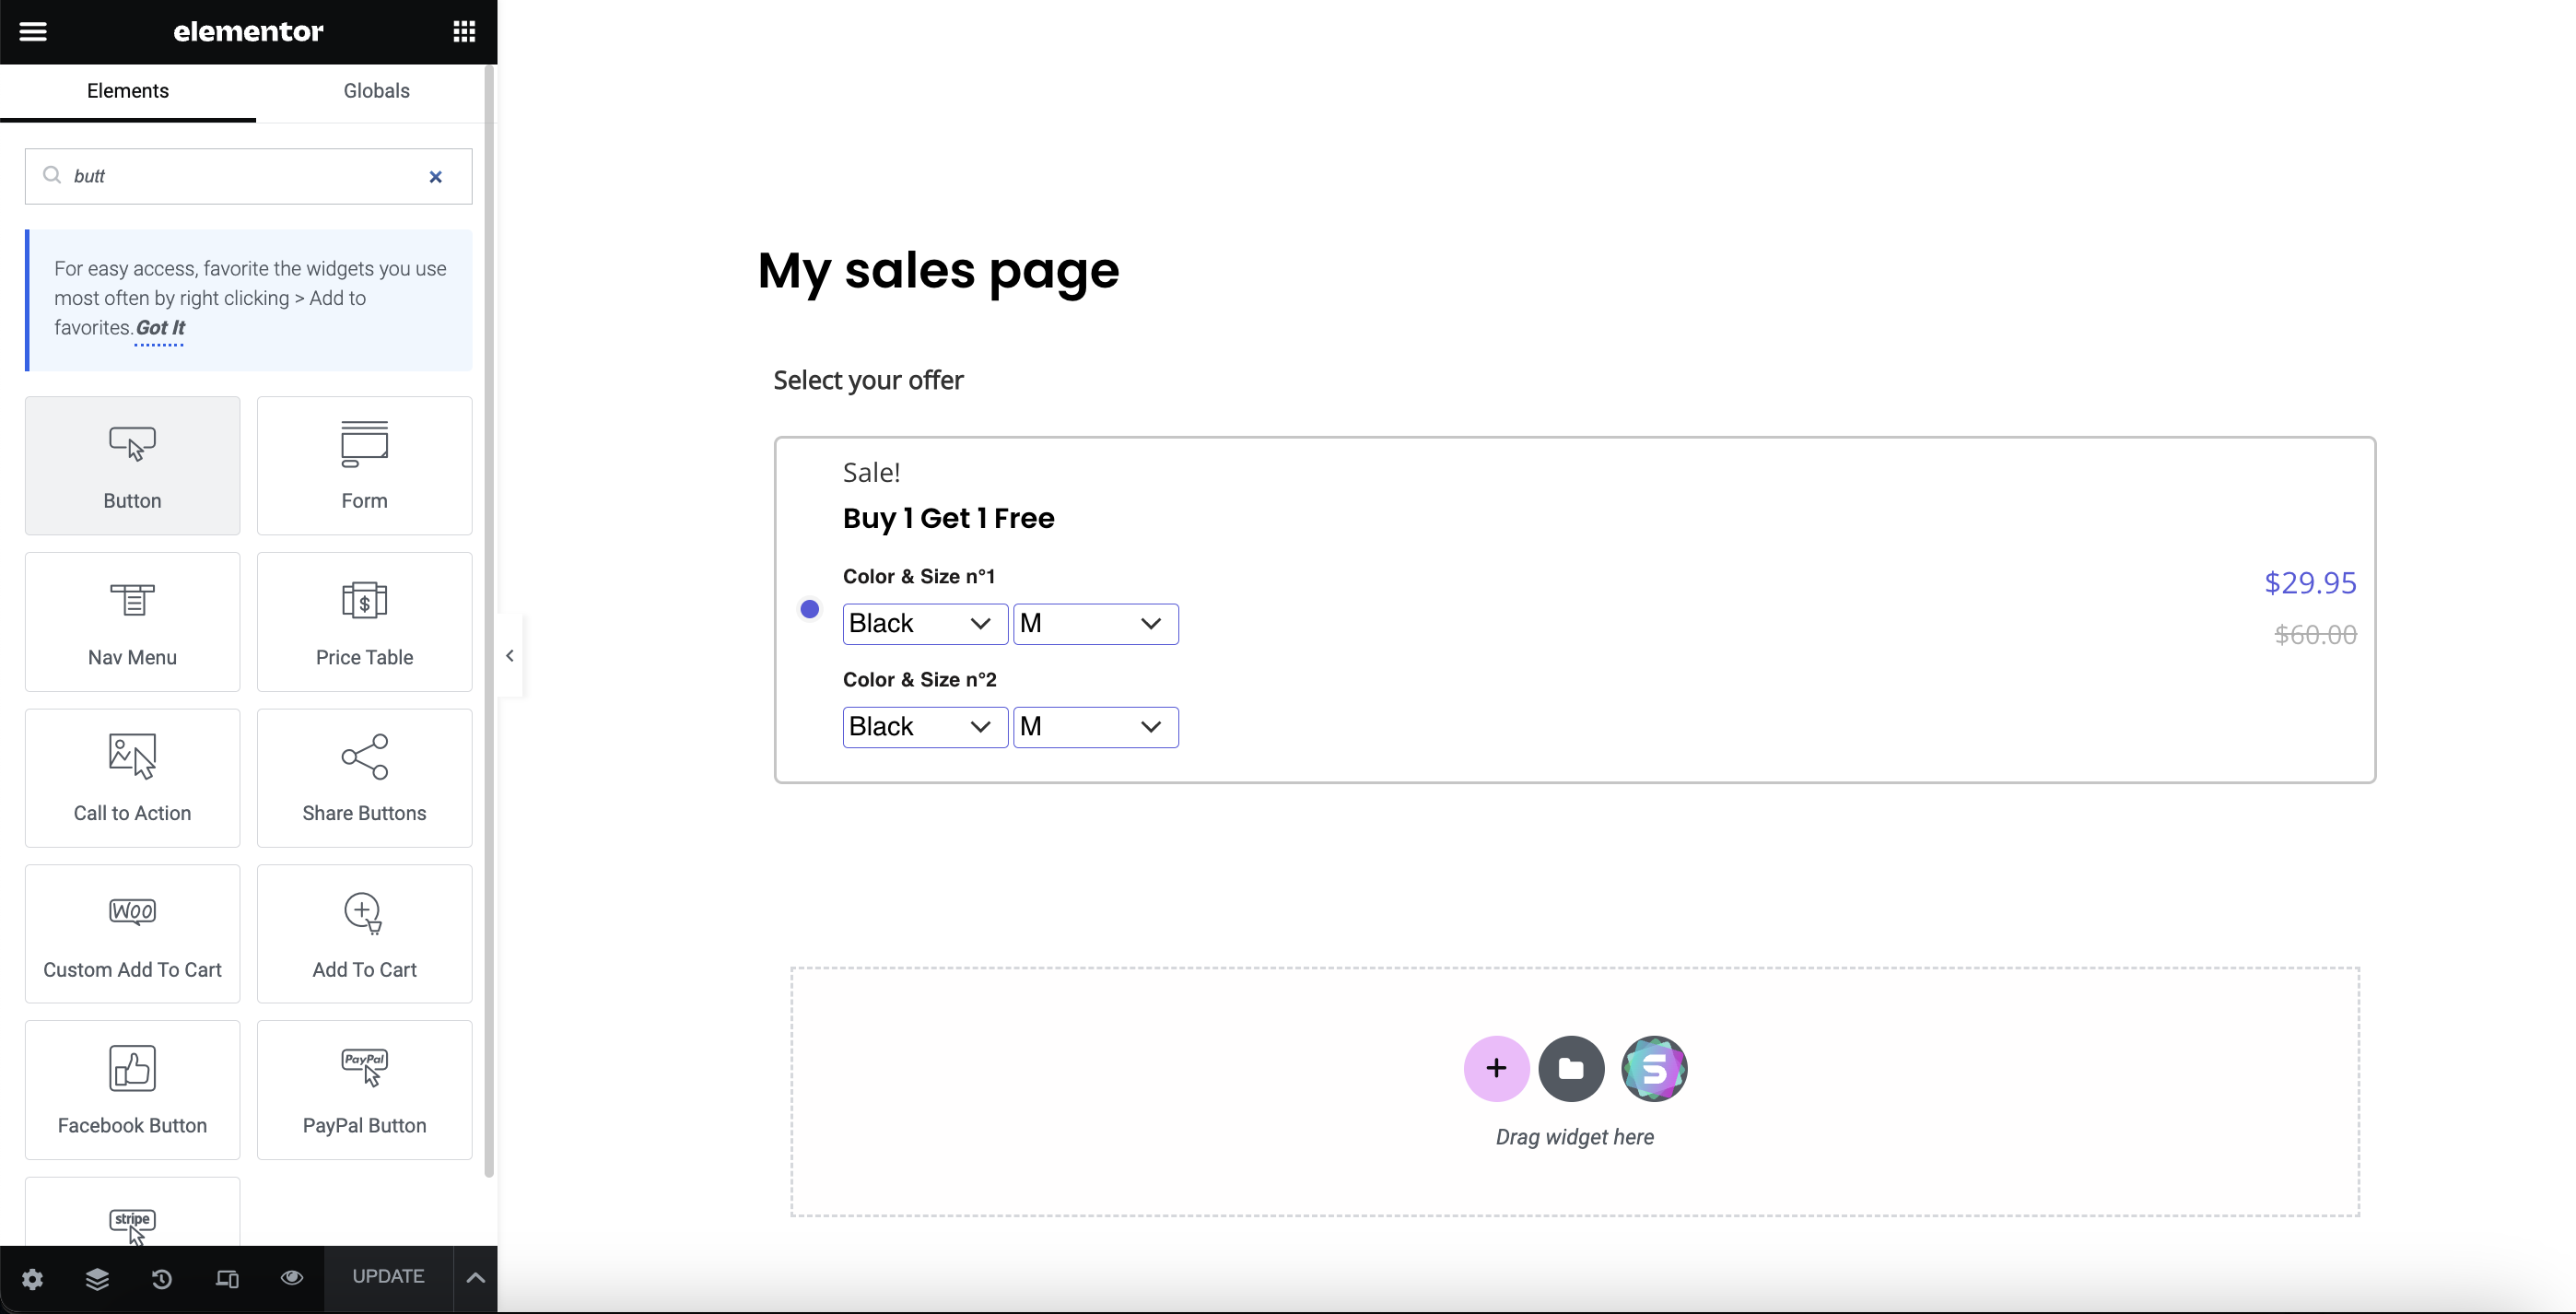The image size is (2576, 1314).
Task: Click the widget search input field
Action: tap(240, 177)
